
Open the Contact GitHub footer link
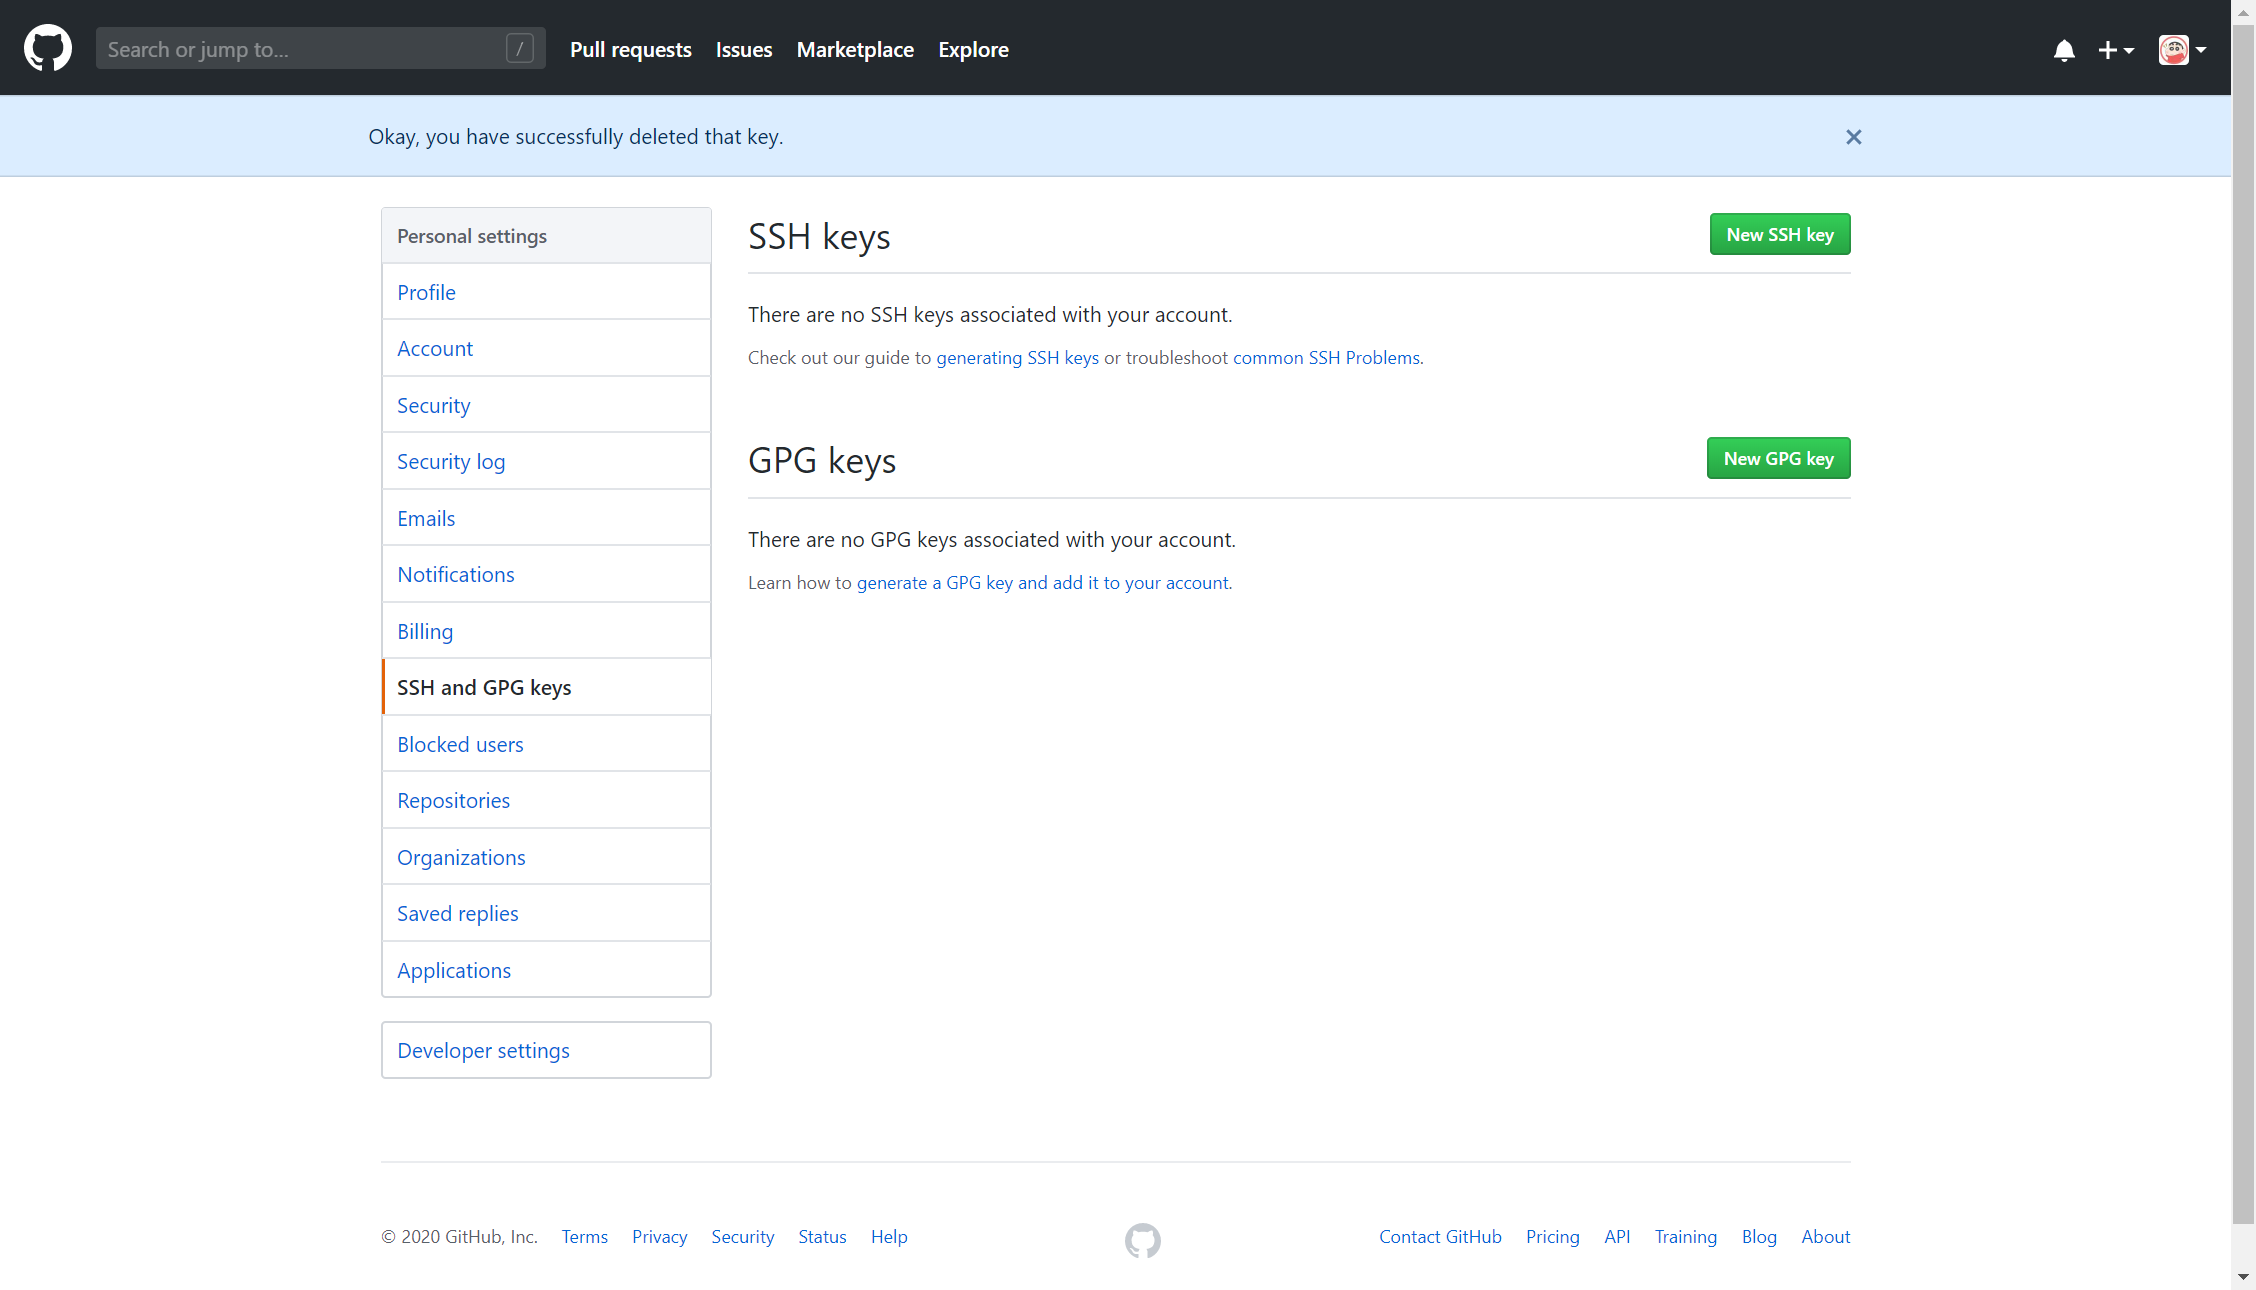[1440, 1236]
